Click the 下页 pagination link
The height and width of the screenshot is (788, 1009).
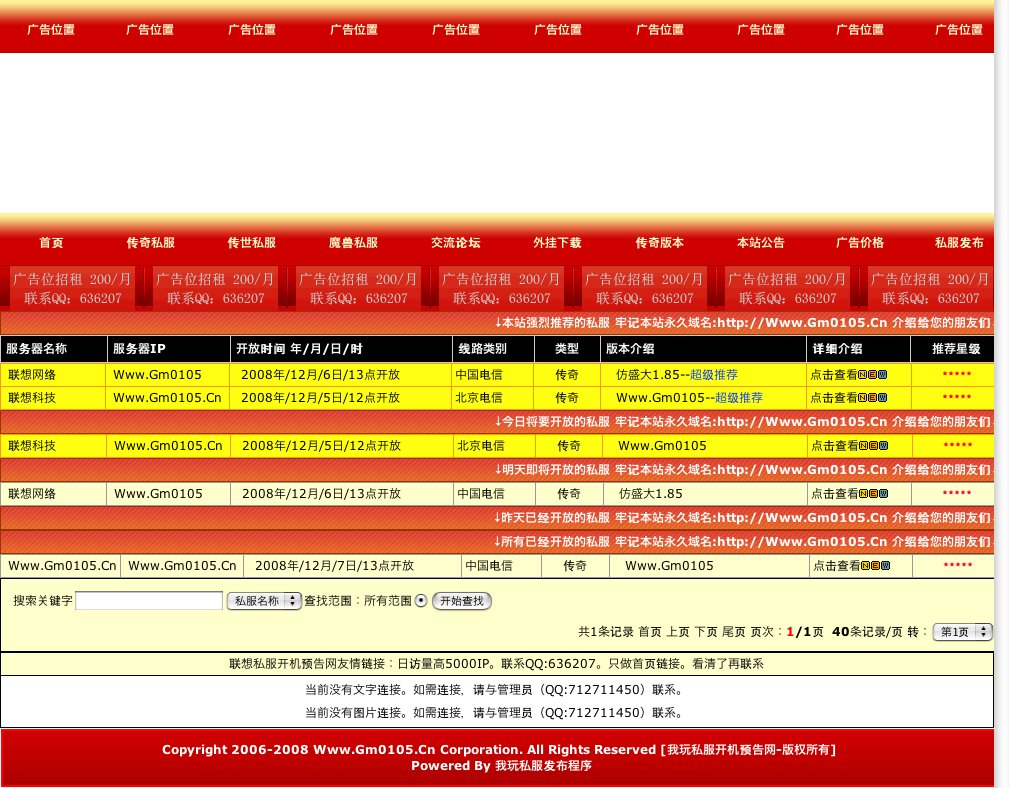pyautogui.click(x=709, y=631)
